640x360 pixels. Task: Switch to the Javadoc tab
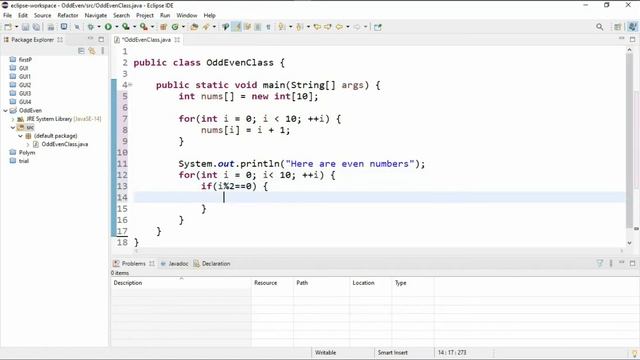pyautogui.click(x=175, y=264)
